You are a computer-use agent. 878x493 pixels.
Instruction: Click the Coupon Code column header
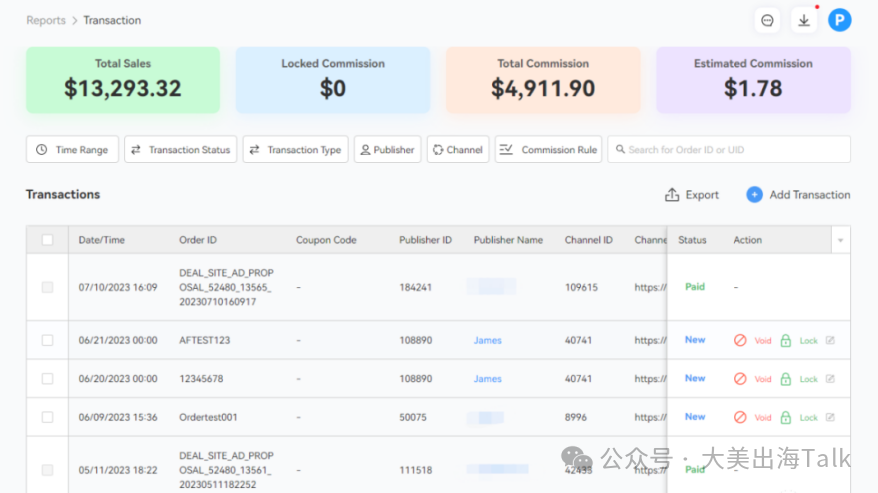pos(326,240)
